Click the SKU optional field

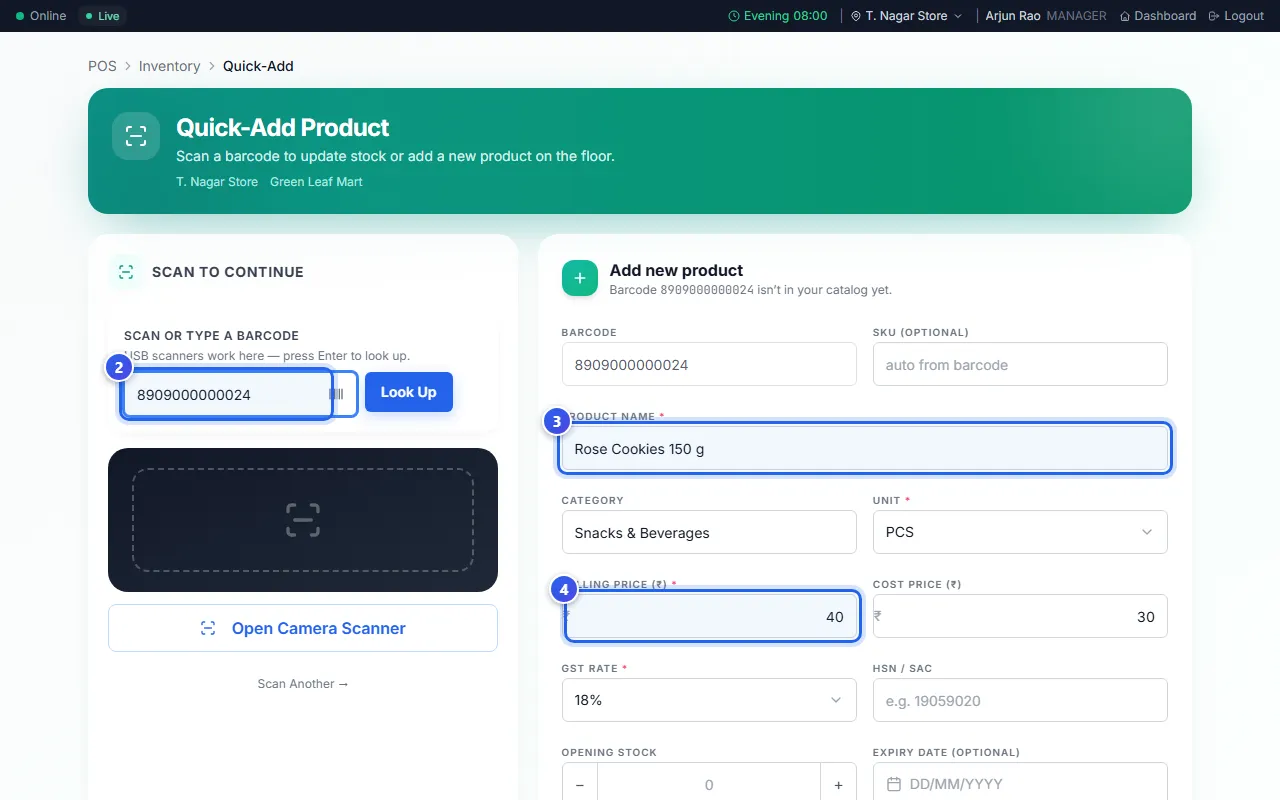(x=1020, y=364)
